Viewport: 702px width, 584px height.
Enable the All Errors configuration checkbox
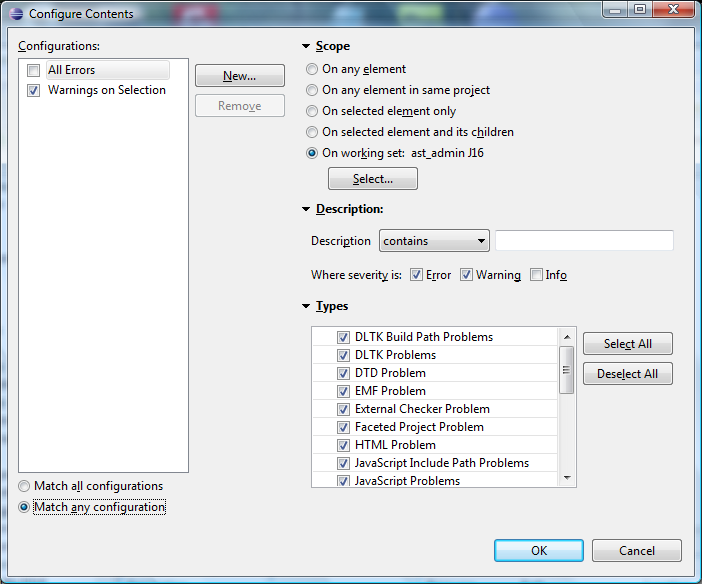(34, 70)
